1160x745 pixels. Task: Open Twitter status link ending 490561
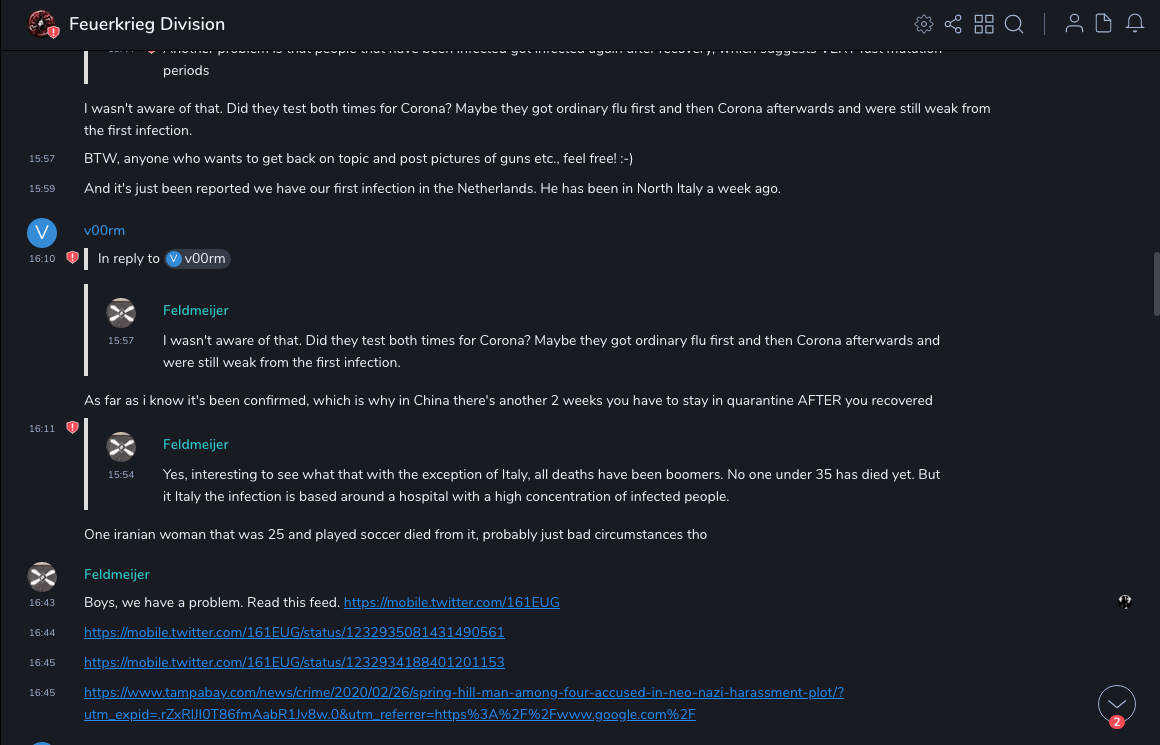[x=294, y=633]
